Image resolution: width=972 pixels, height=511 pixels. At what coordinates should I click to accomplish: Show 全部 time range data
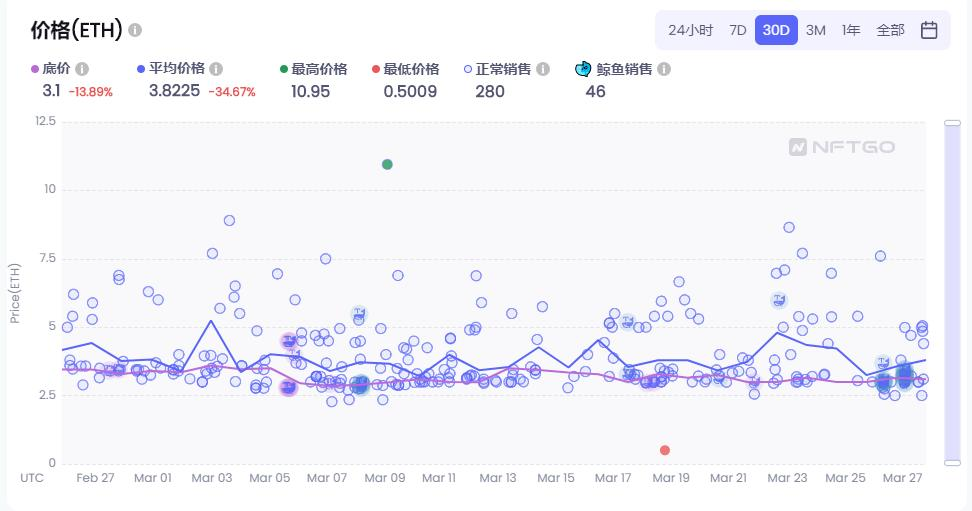tap(890, 30)
